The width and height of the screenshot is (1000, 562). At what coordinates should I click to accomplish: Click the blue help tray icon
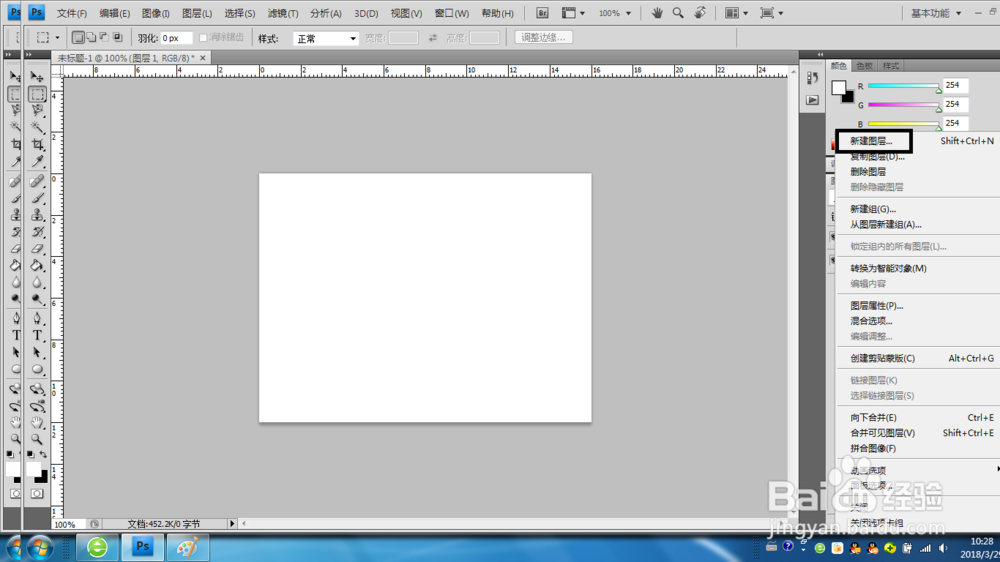coord(788,547)
